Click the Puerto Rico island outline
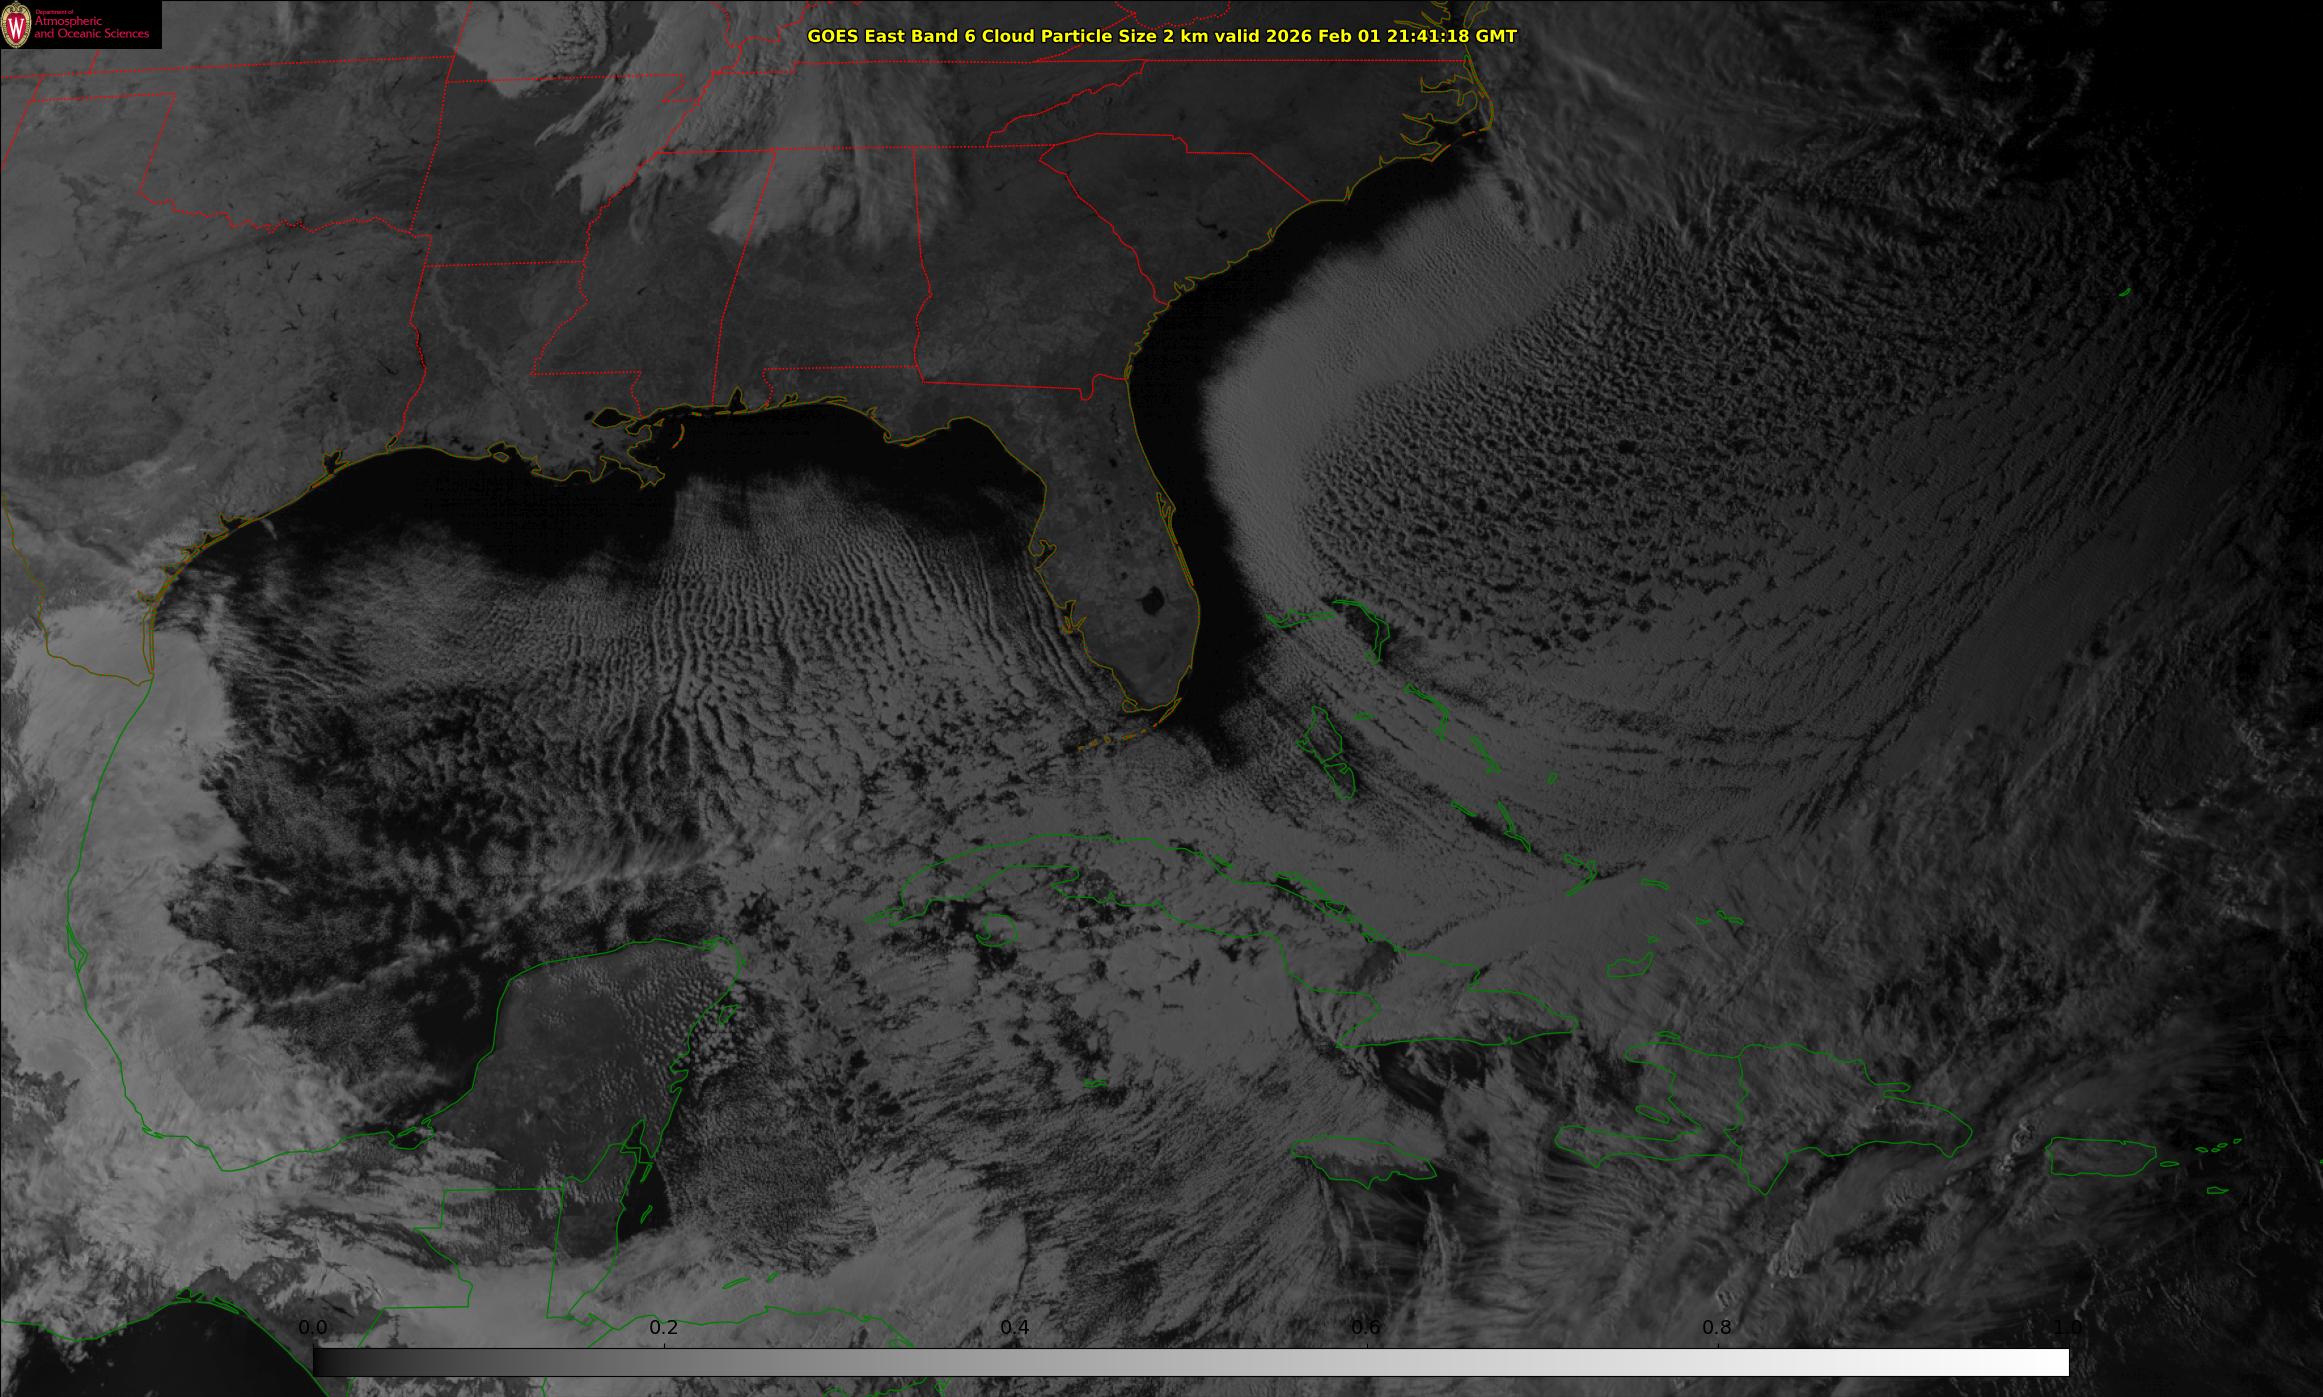2323x1397 pixels. point(2100,1158)
